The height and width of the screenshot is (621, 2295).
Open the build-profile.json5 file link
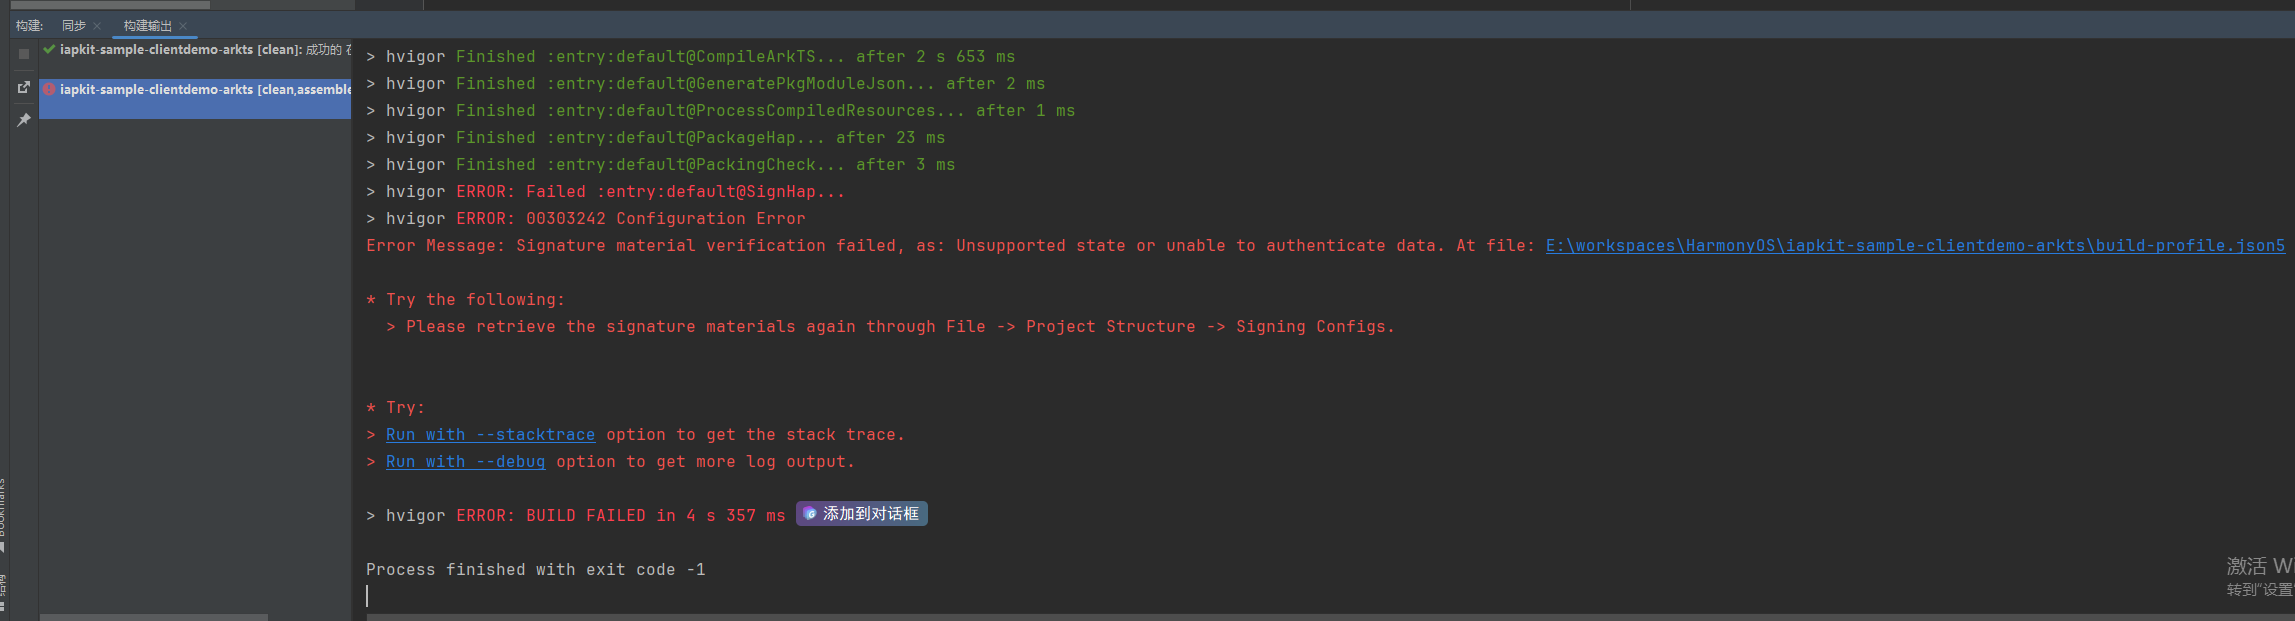coord(1914,246)
